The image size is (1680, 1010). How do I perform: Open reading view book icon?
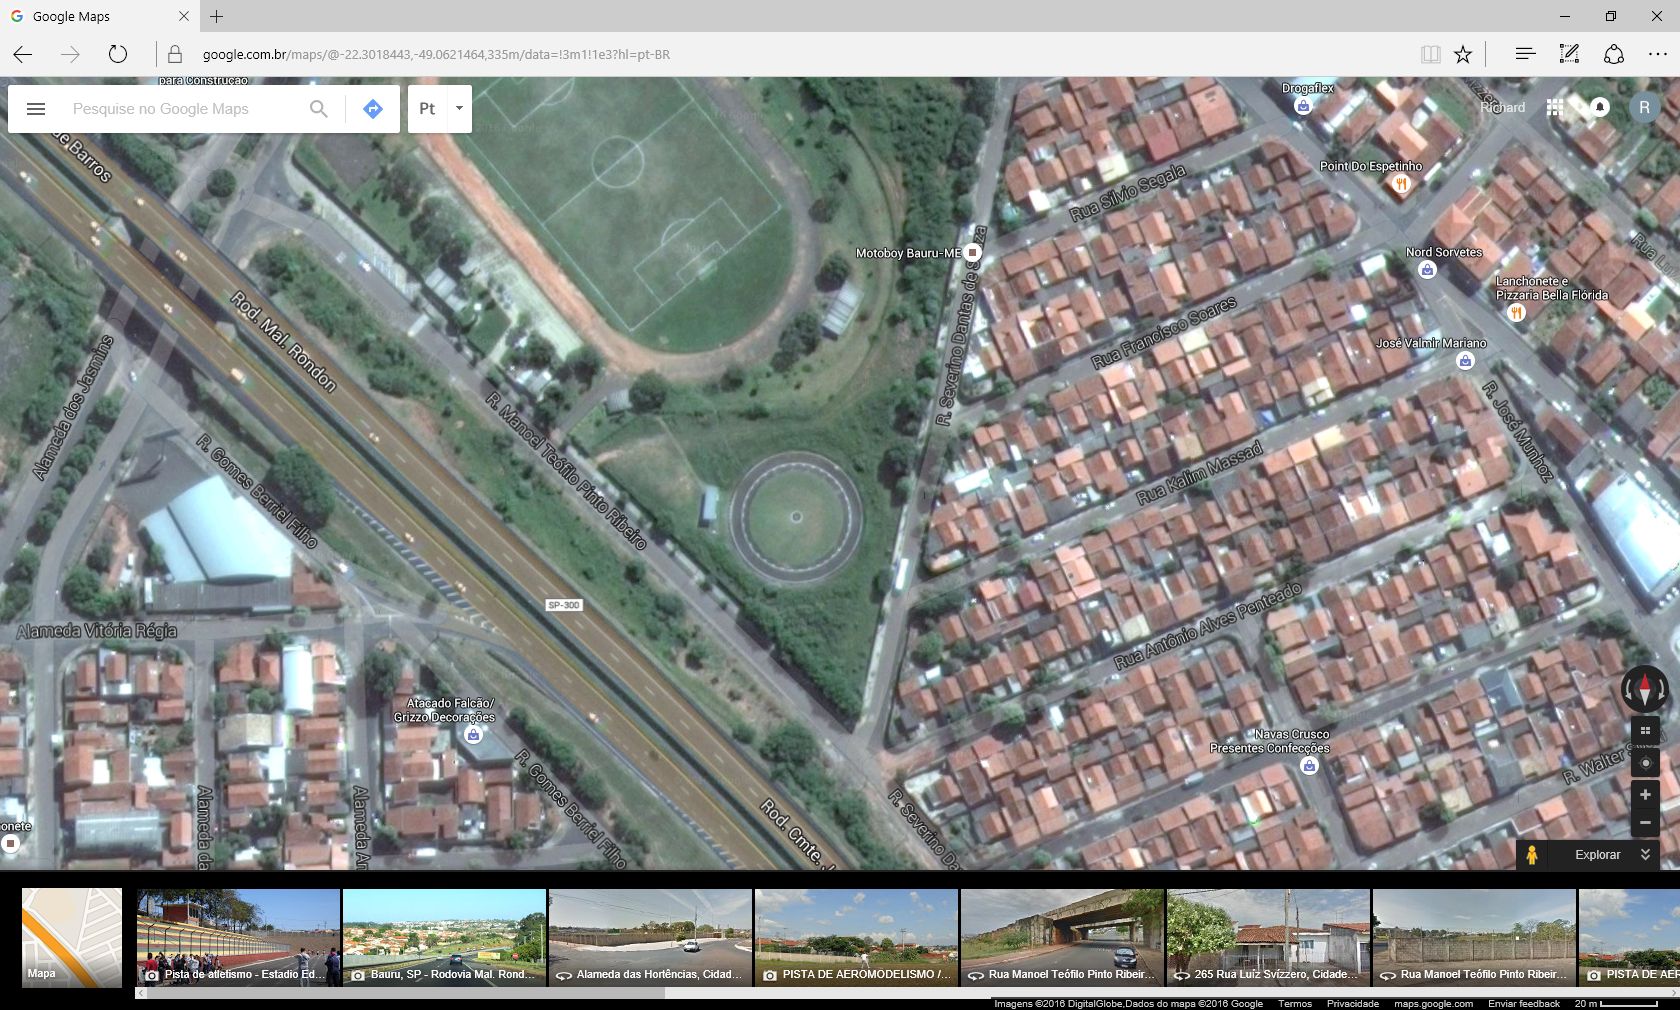[x=1430, y=54]
